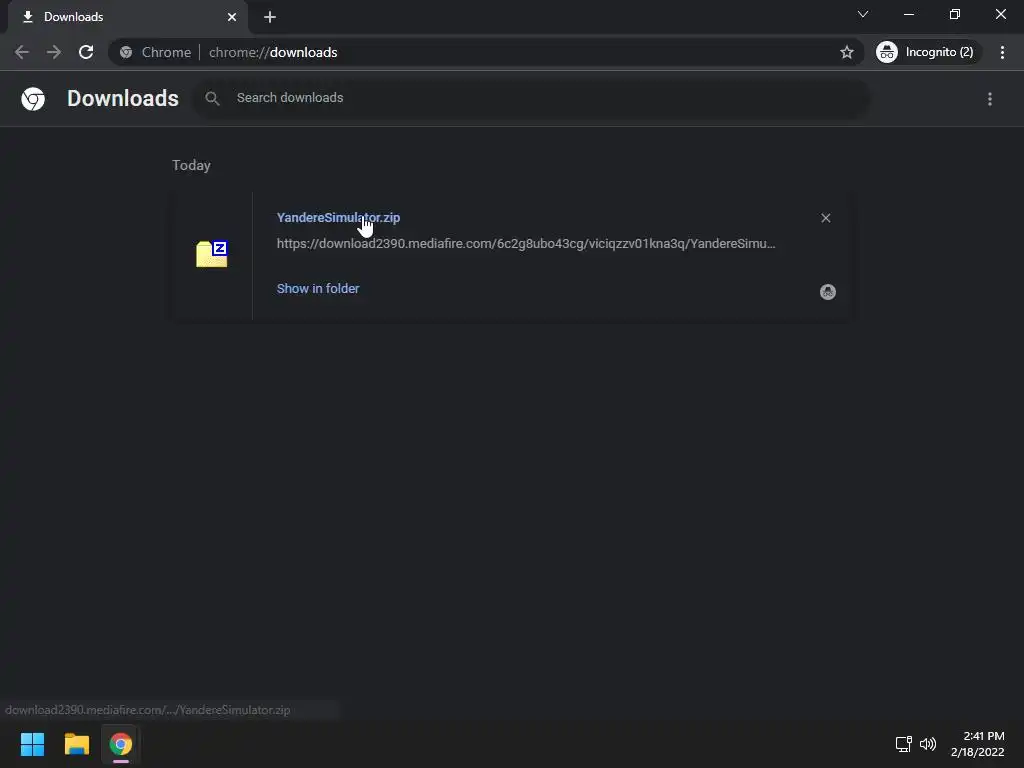Click the Chrome taskbar icon
The height and width of the screenshot is (768, 1024).
pyautogui.click(x=121, y=744)
